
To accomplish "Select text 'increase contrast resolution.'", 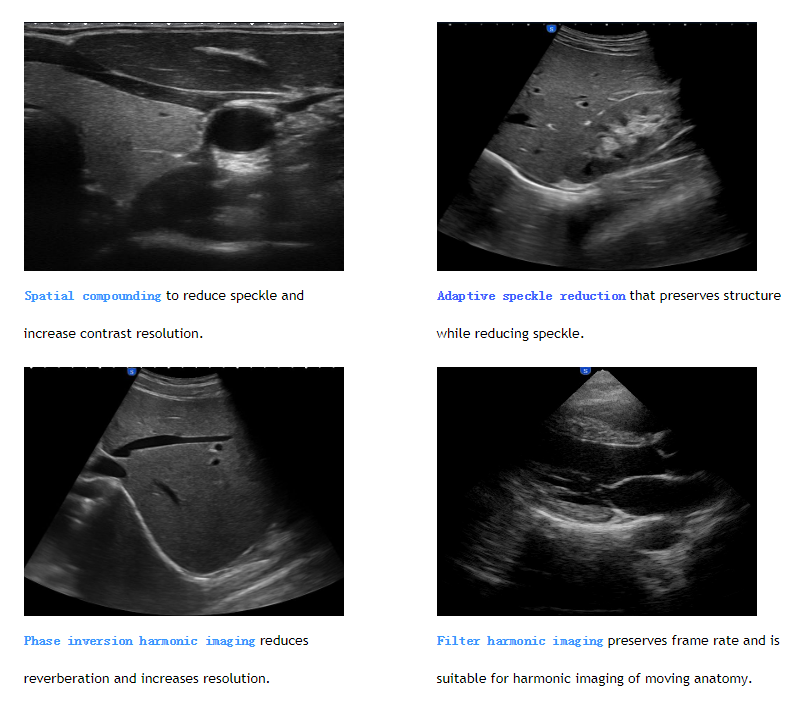I will point(113,334).
